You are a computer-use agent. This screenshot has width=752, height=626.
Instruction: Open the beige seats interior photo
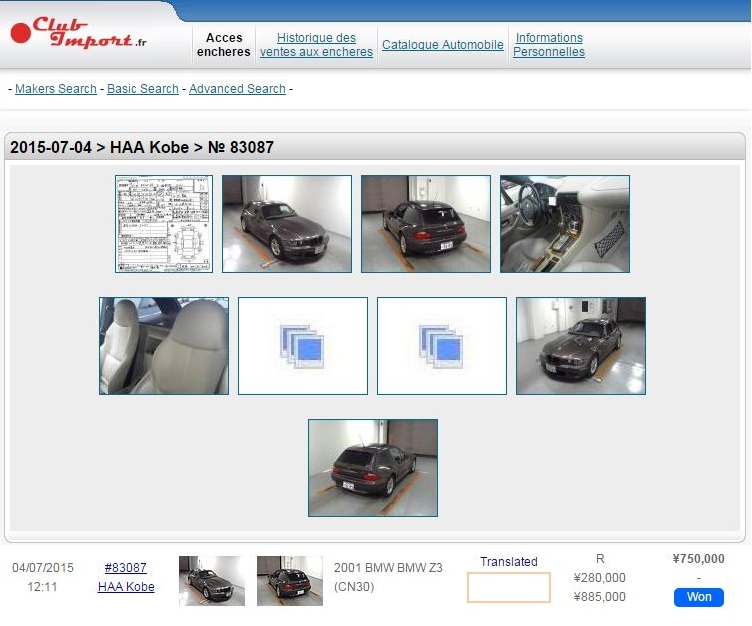tap(164, 346)
